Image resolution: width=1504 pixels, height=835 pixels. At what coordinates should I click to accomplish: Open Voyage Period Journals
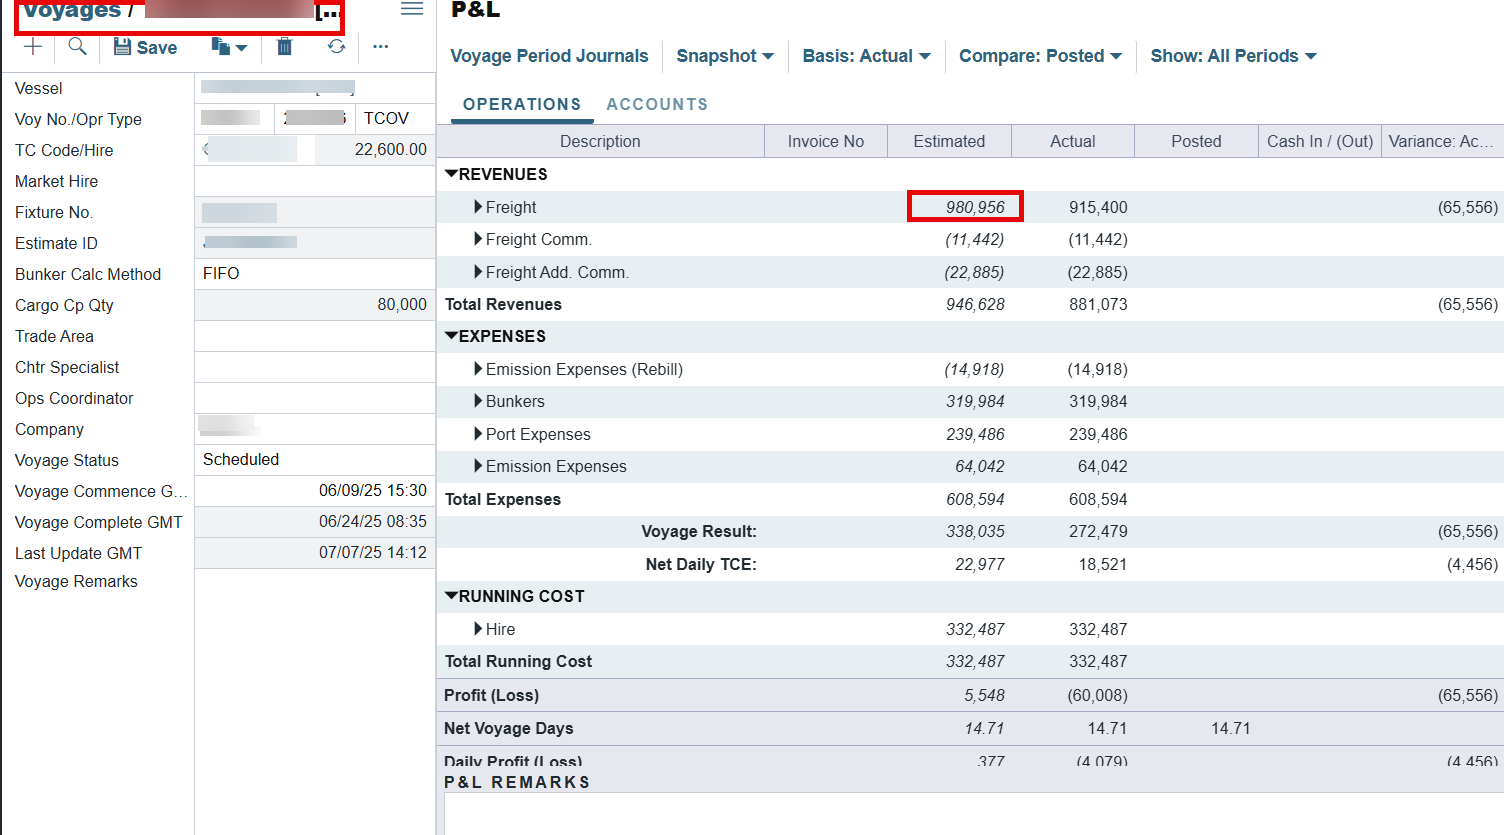coord(549,56)
